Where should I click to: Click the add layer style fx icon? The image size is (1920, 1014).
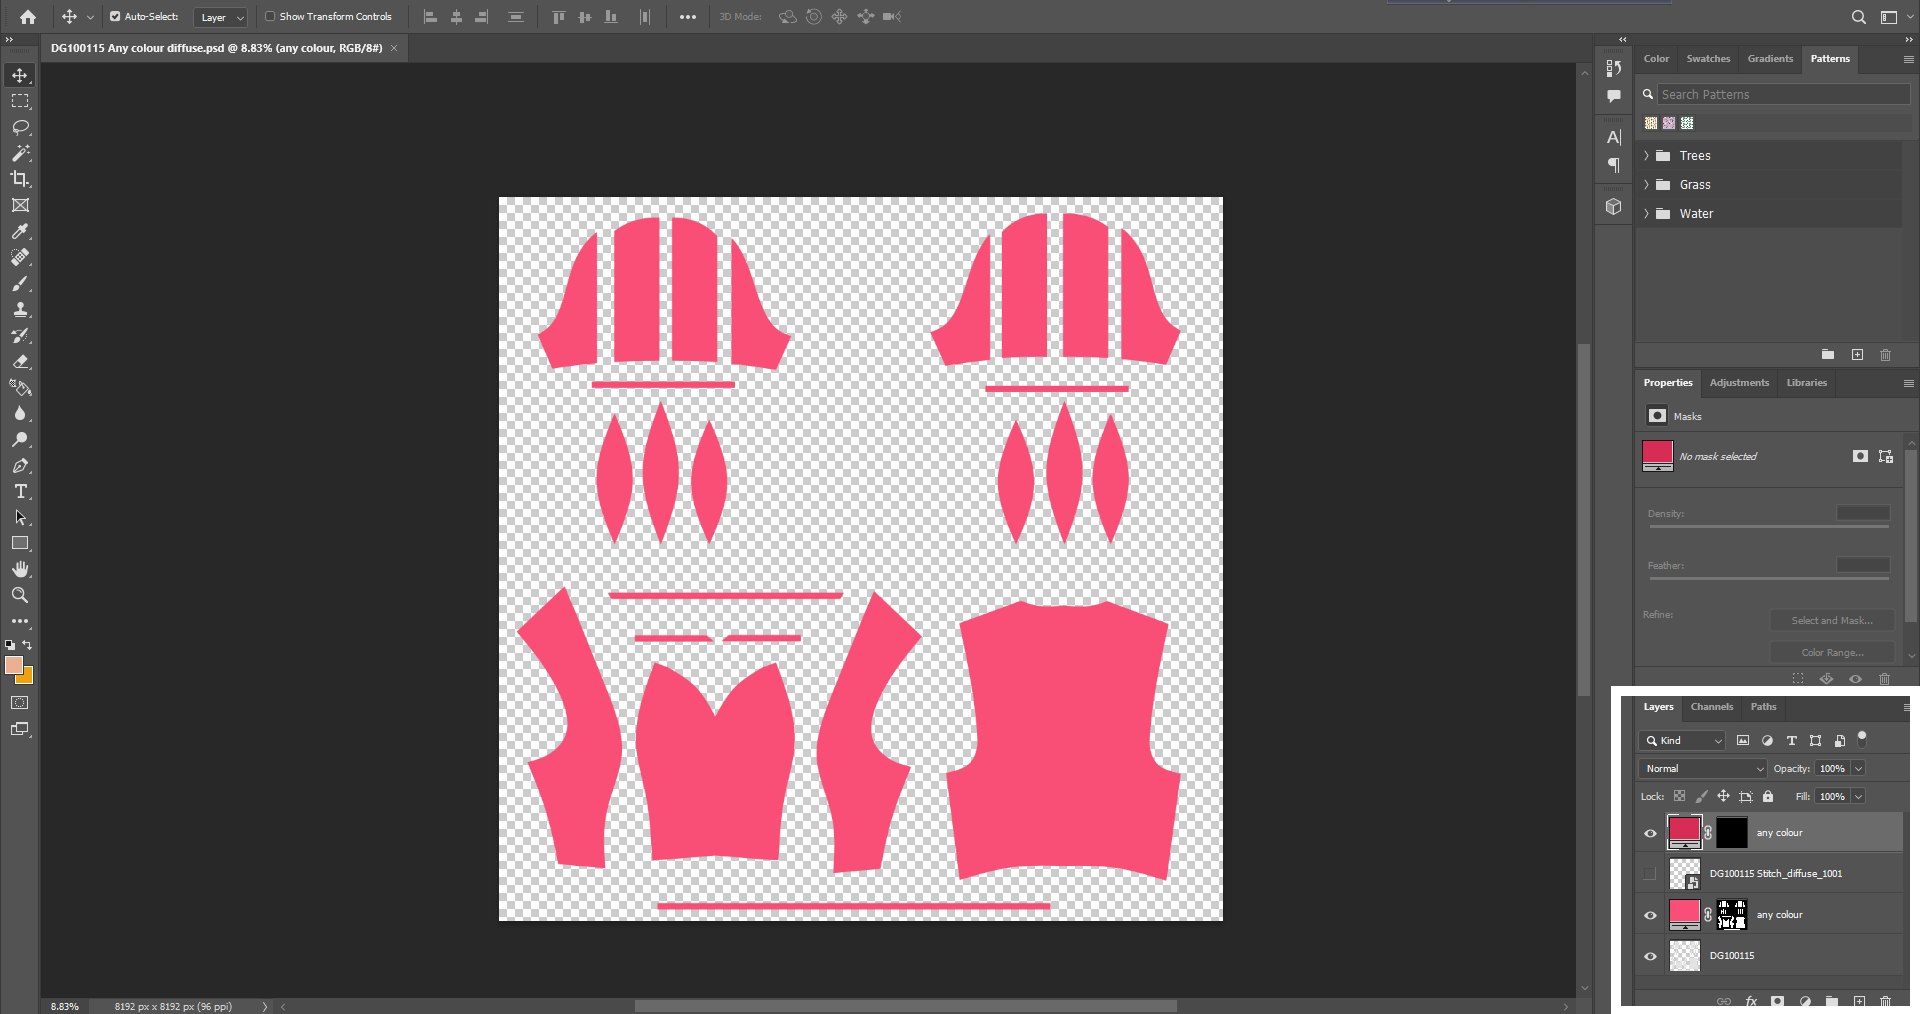click(x=1750, y=1000)
